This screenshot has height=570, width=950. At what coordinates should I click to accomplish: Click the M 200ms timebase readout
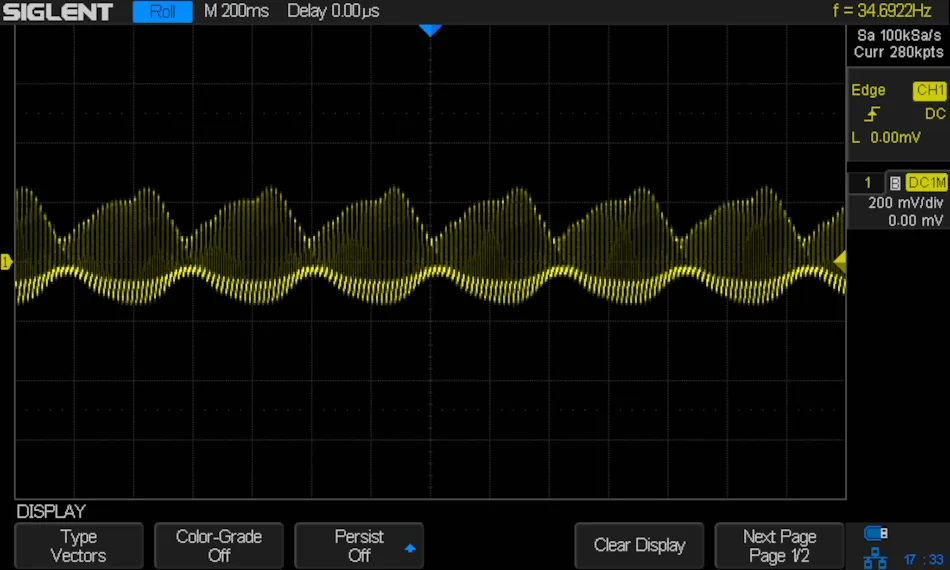236,11
